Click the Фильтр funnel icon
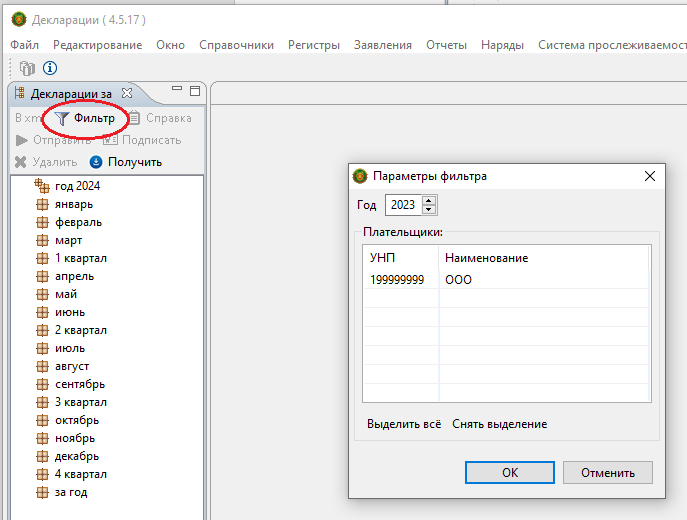The height and width of the screenshot is (520, 687). tap(62, 118)
